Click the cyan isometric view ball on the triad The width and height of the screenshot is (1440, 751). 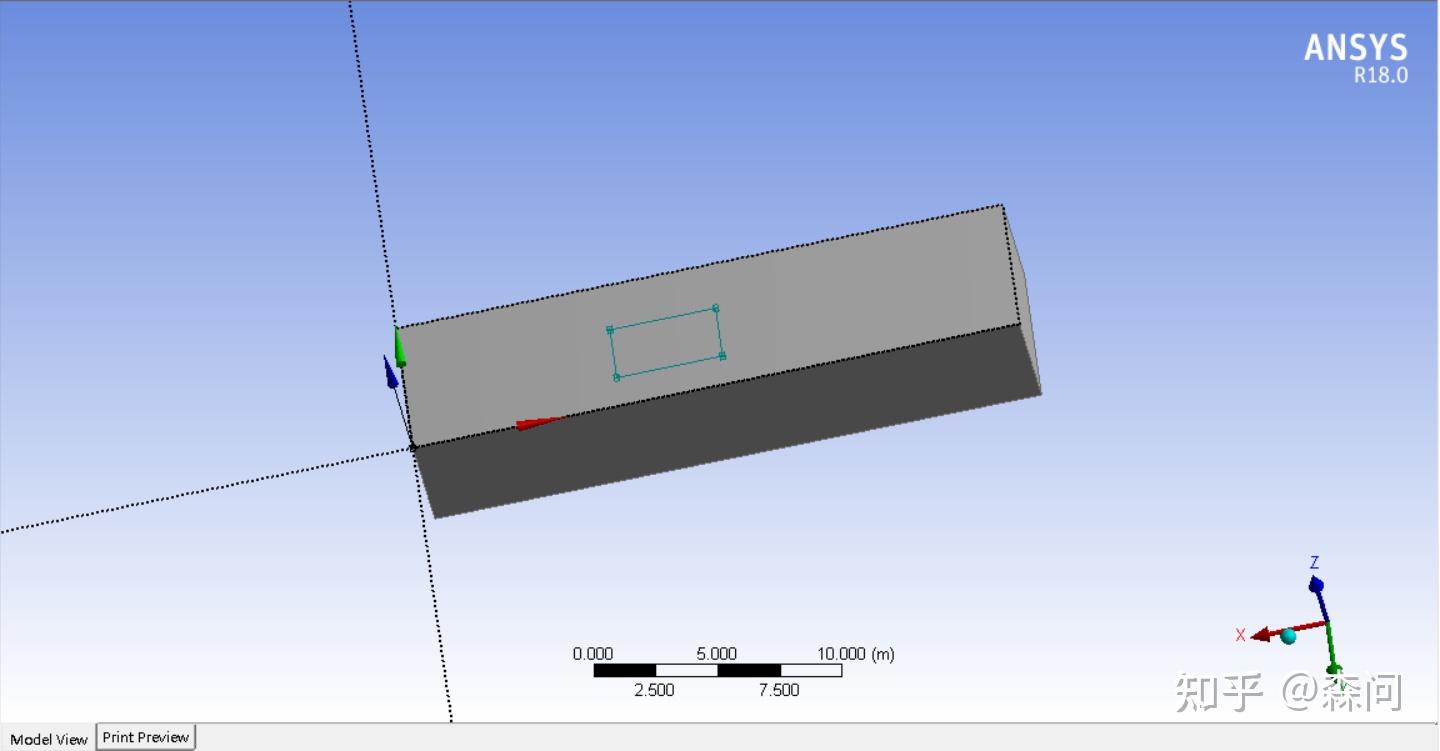click(x=1288, y=636)
